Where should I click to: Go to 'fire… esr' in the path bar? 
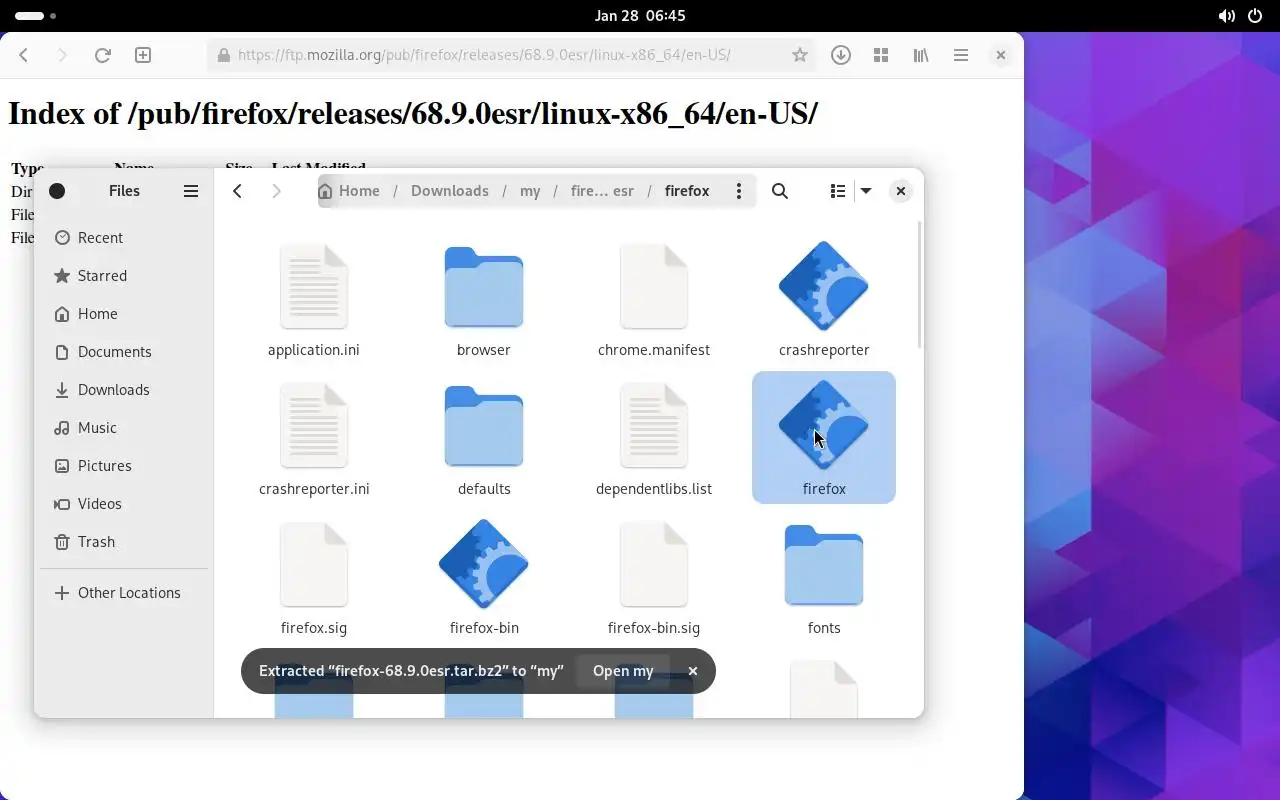(602, 191)
